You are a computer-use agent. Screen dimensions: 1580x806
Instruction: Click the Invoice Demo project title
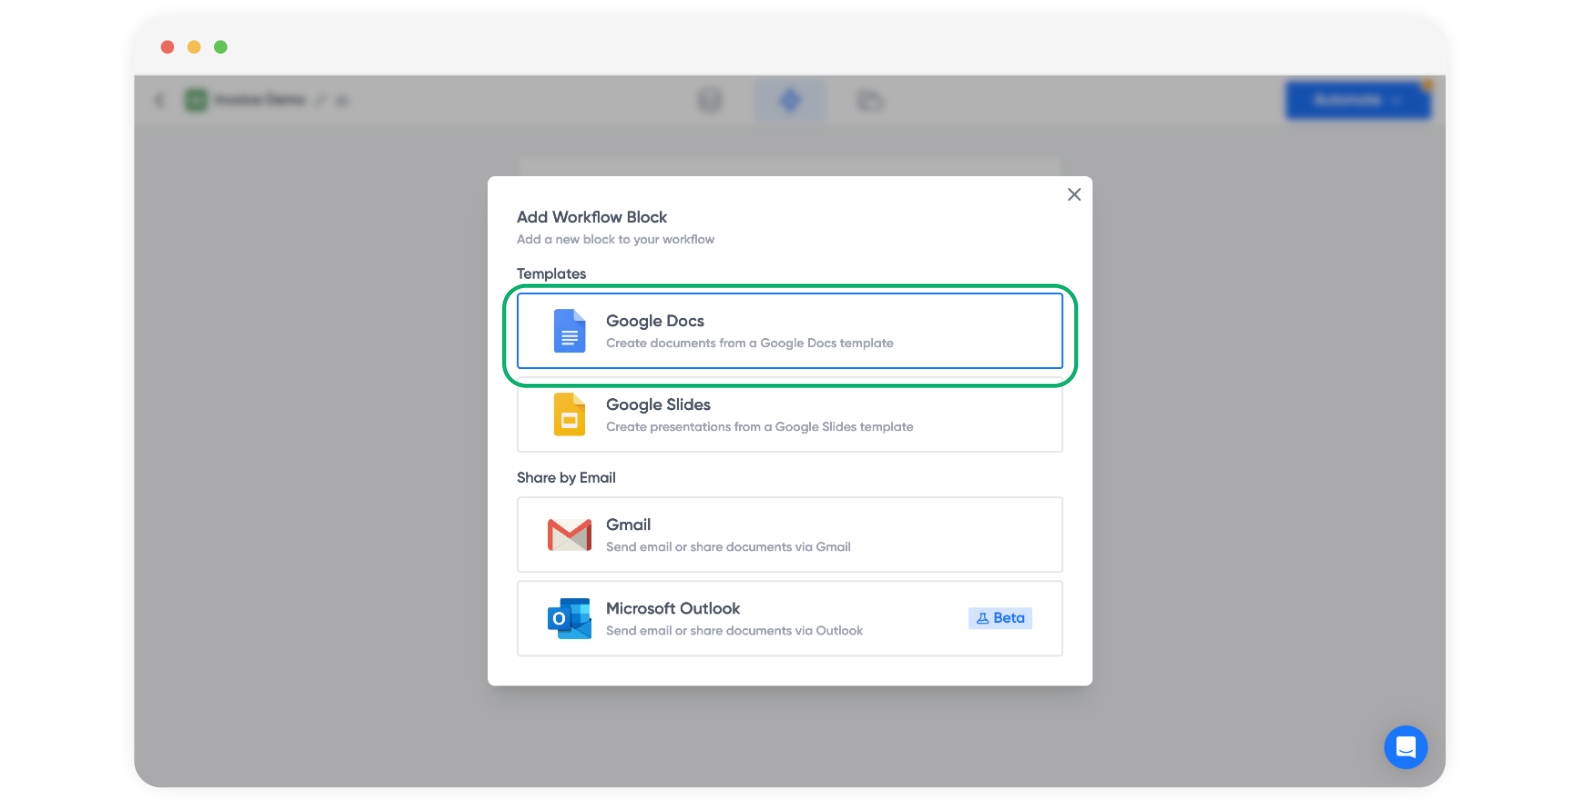click(259, 100)
